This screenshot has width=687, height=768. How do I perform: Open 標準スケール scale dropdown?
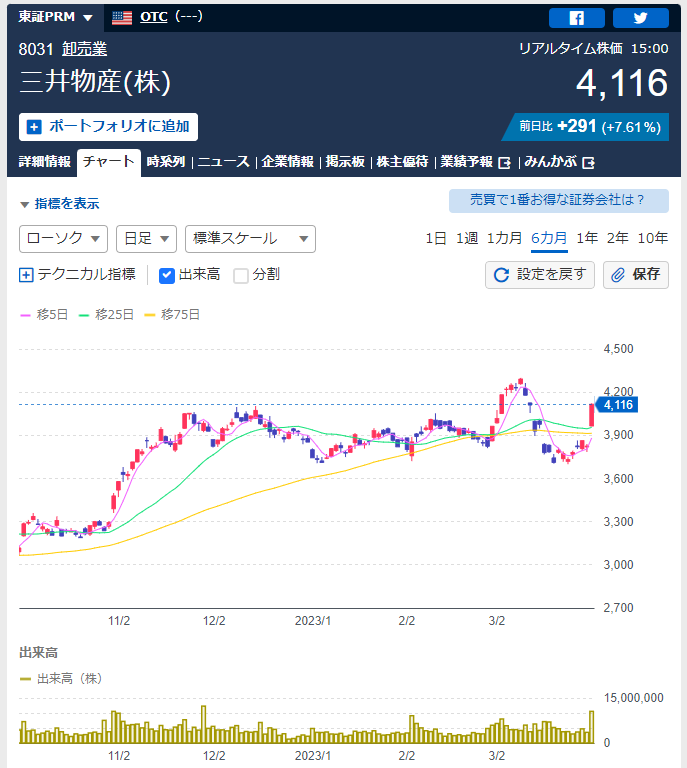pyautogui.click(x=250, y=239)
